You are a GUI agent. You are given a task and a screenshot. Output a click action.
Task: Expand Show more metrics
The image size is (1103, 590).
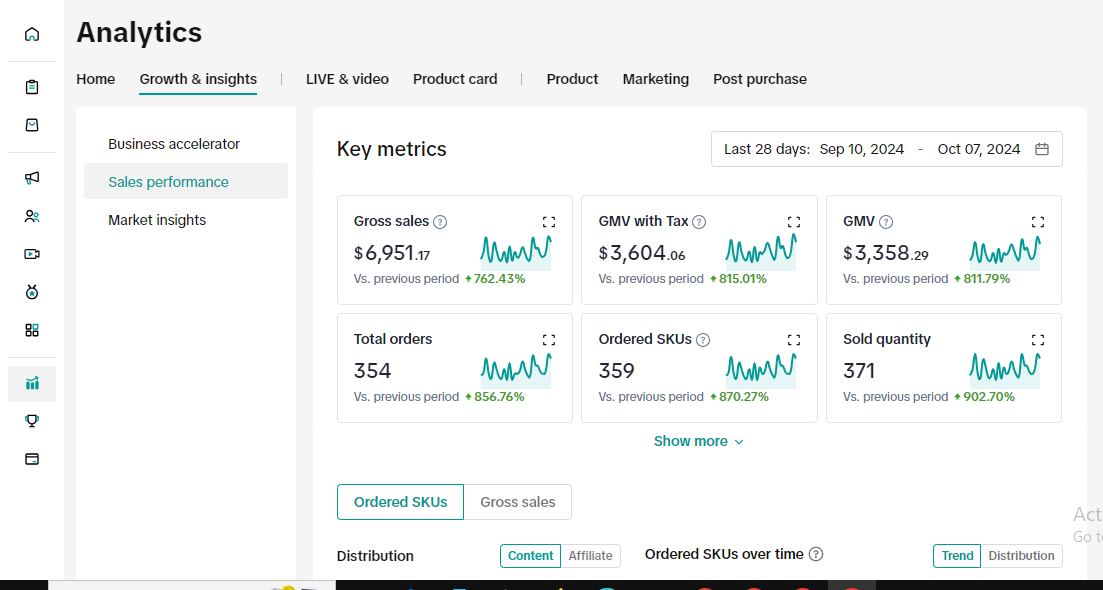pos(699,442)
